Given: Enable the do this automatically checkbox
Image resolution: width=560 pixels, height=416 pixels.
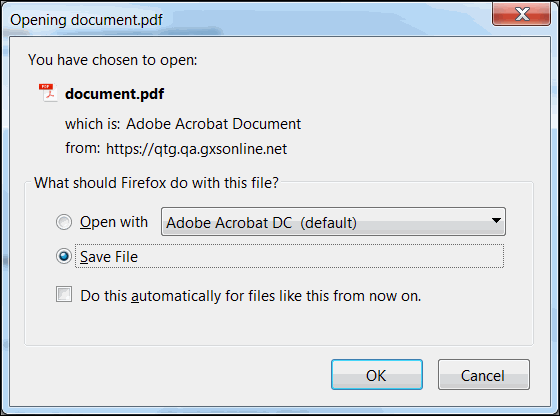Looking at the screenshot, I should 64,295.
